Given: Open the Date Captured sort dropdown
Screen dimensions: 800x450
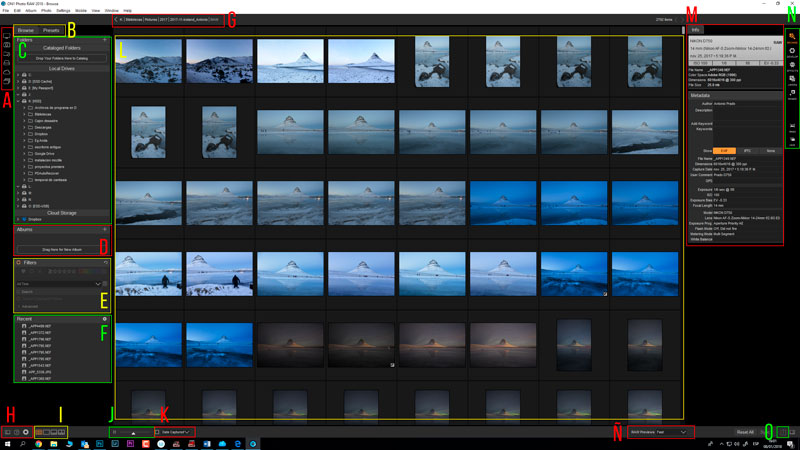Looking at the screenshot, I should (174, 432).
